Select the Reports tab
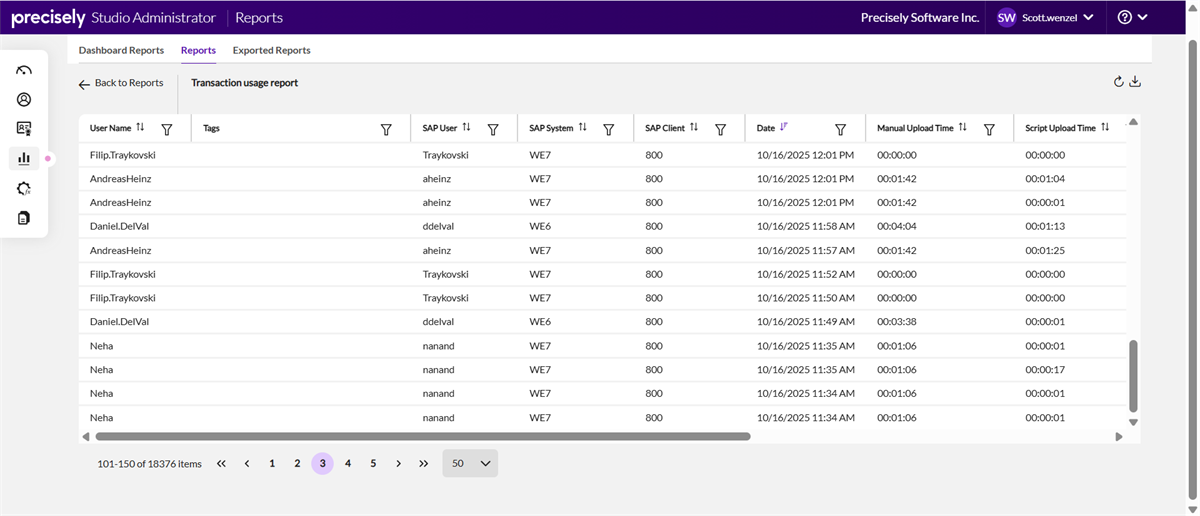Viewport: 1200px width, 516px height. 198,50
